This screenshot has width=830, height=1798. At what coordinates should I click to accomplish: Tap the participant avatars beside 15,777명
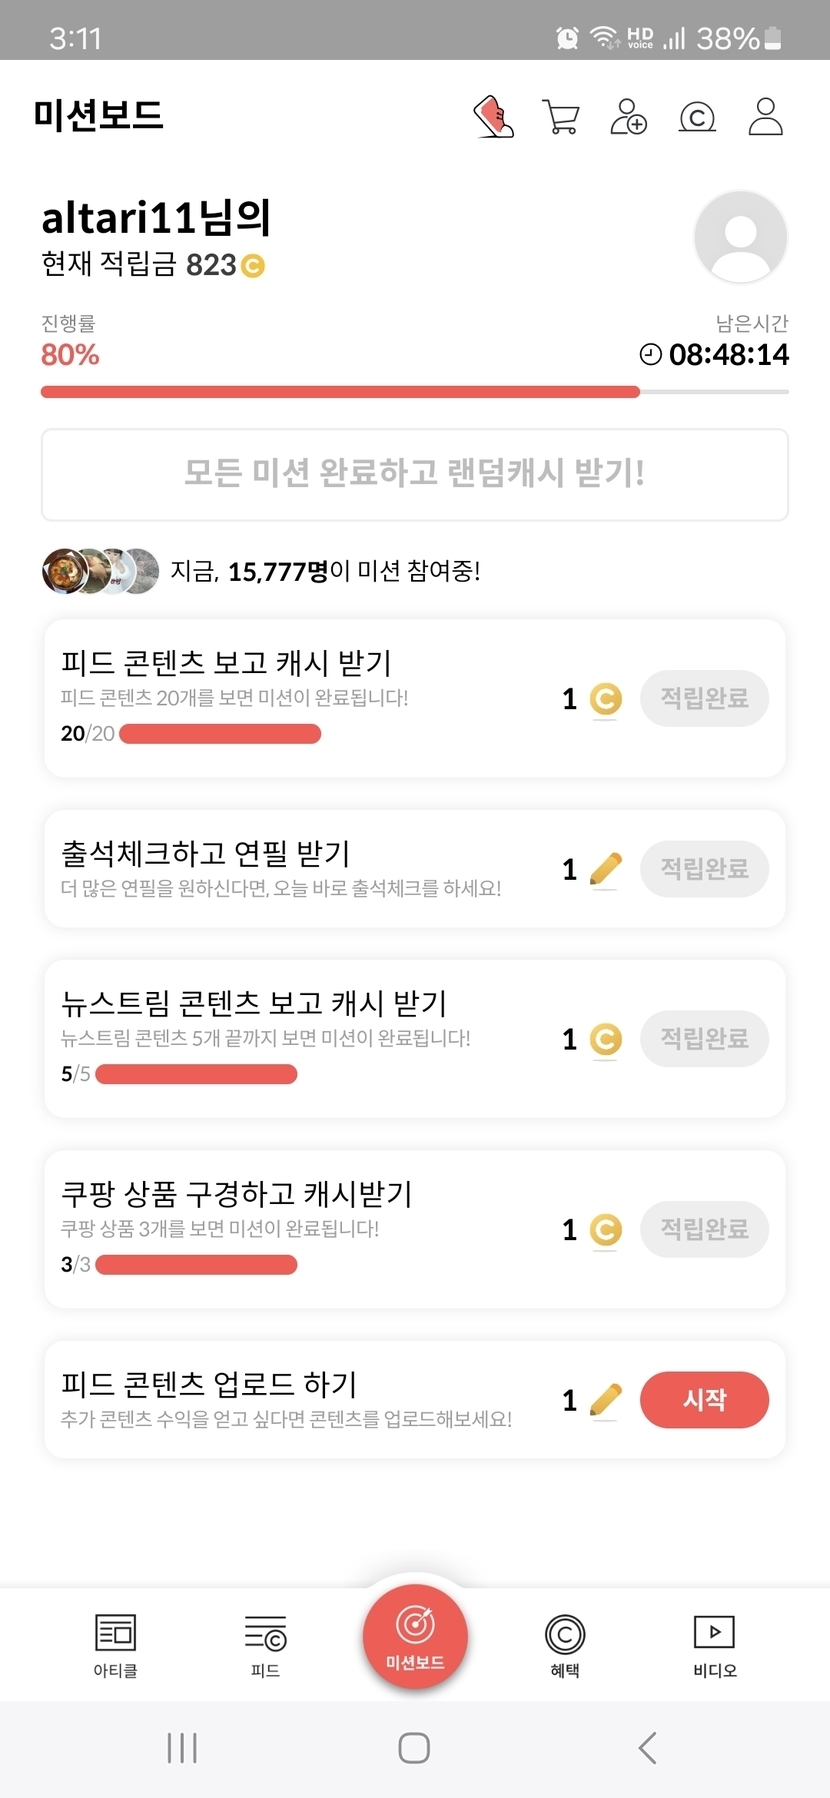[100, 571]
